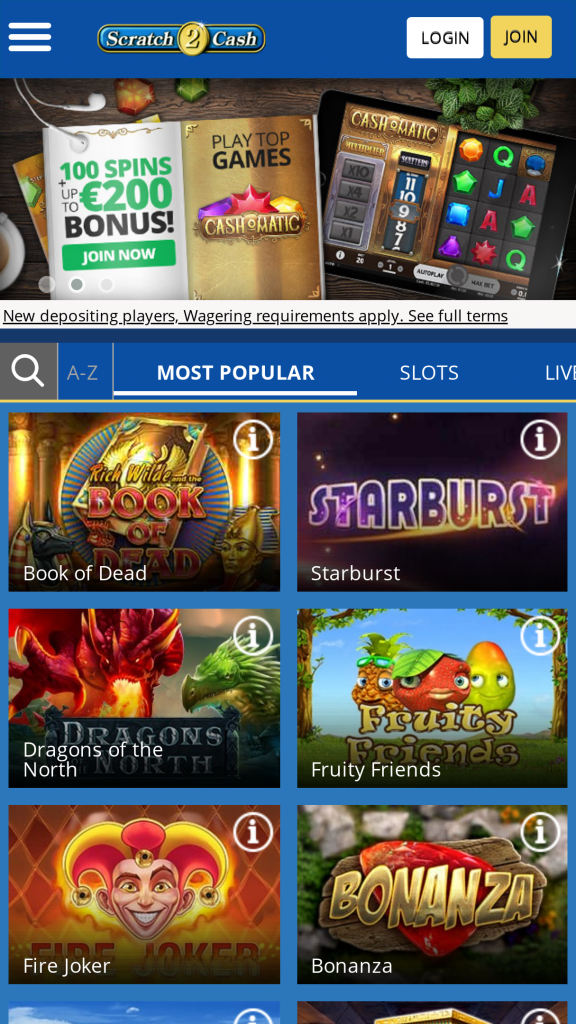Click the Login button
Viewport: 576px width, 1024px height.
(x=445, y=38)
